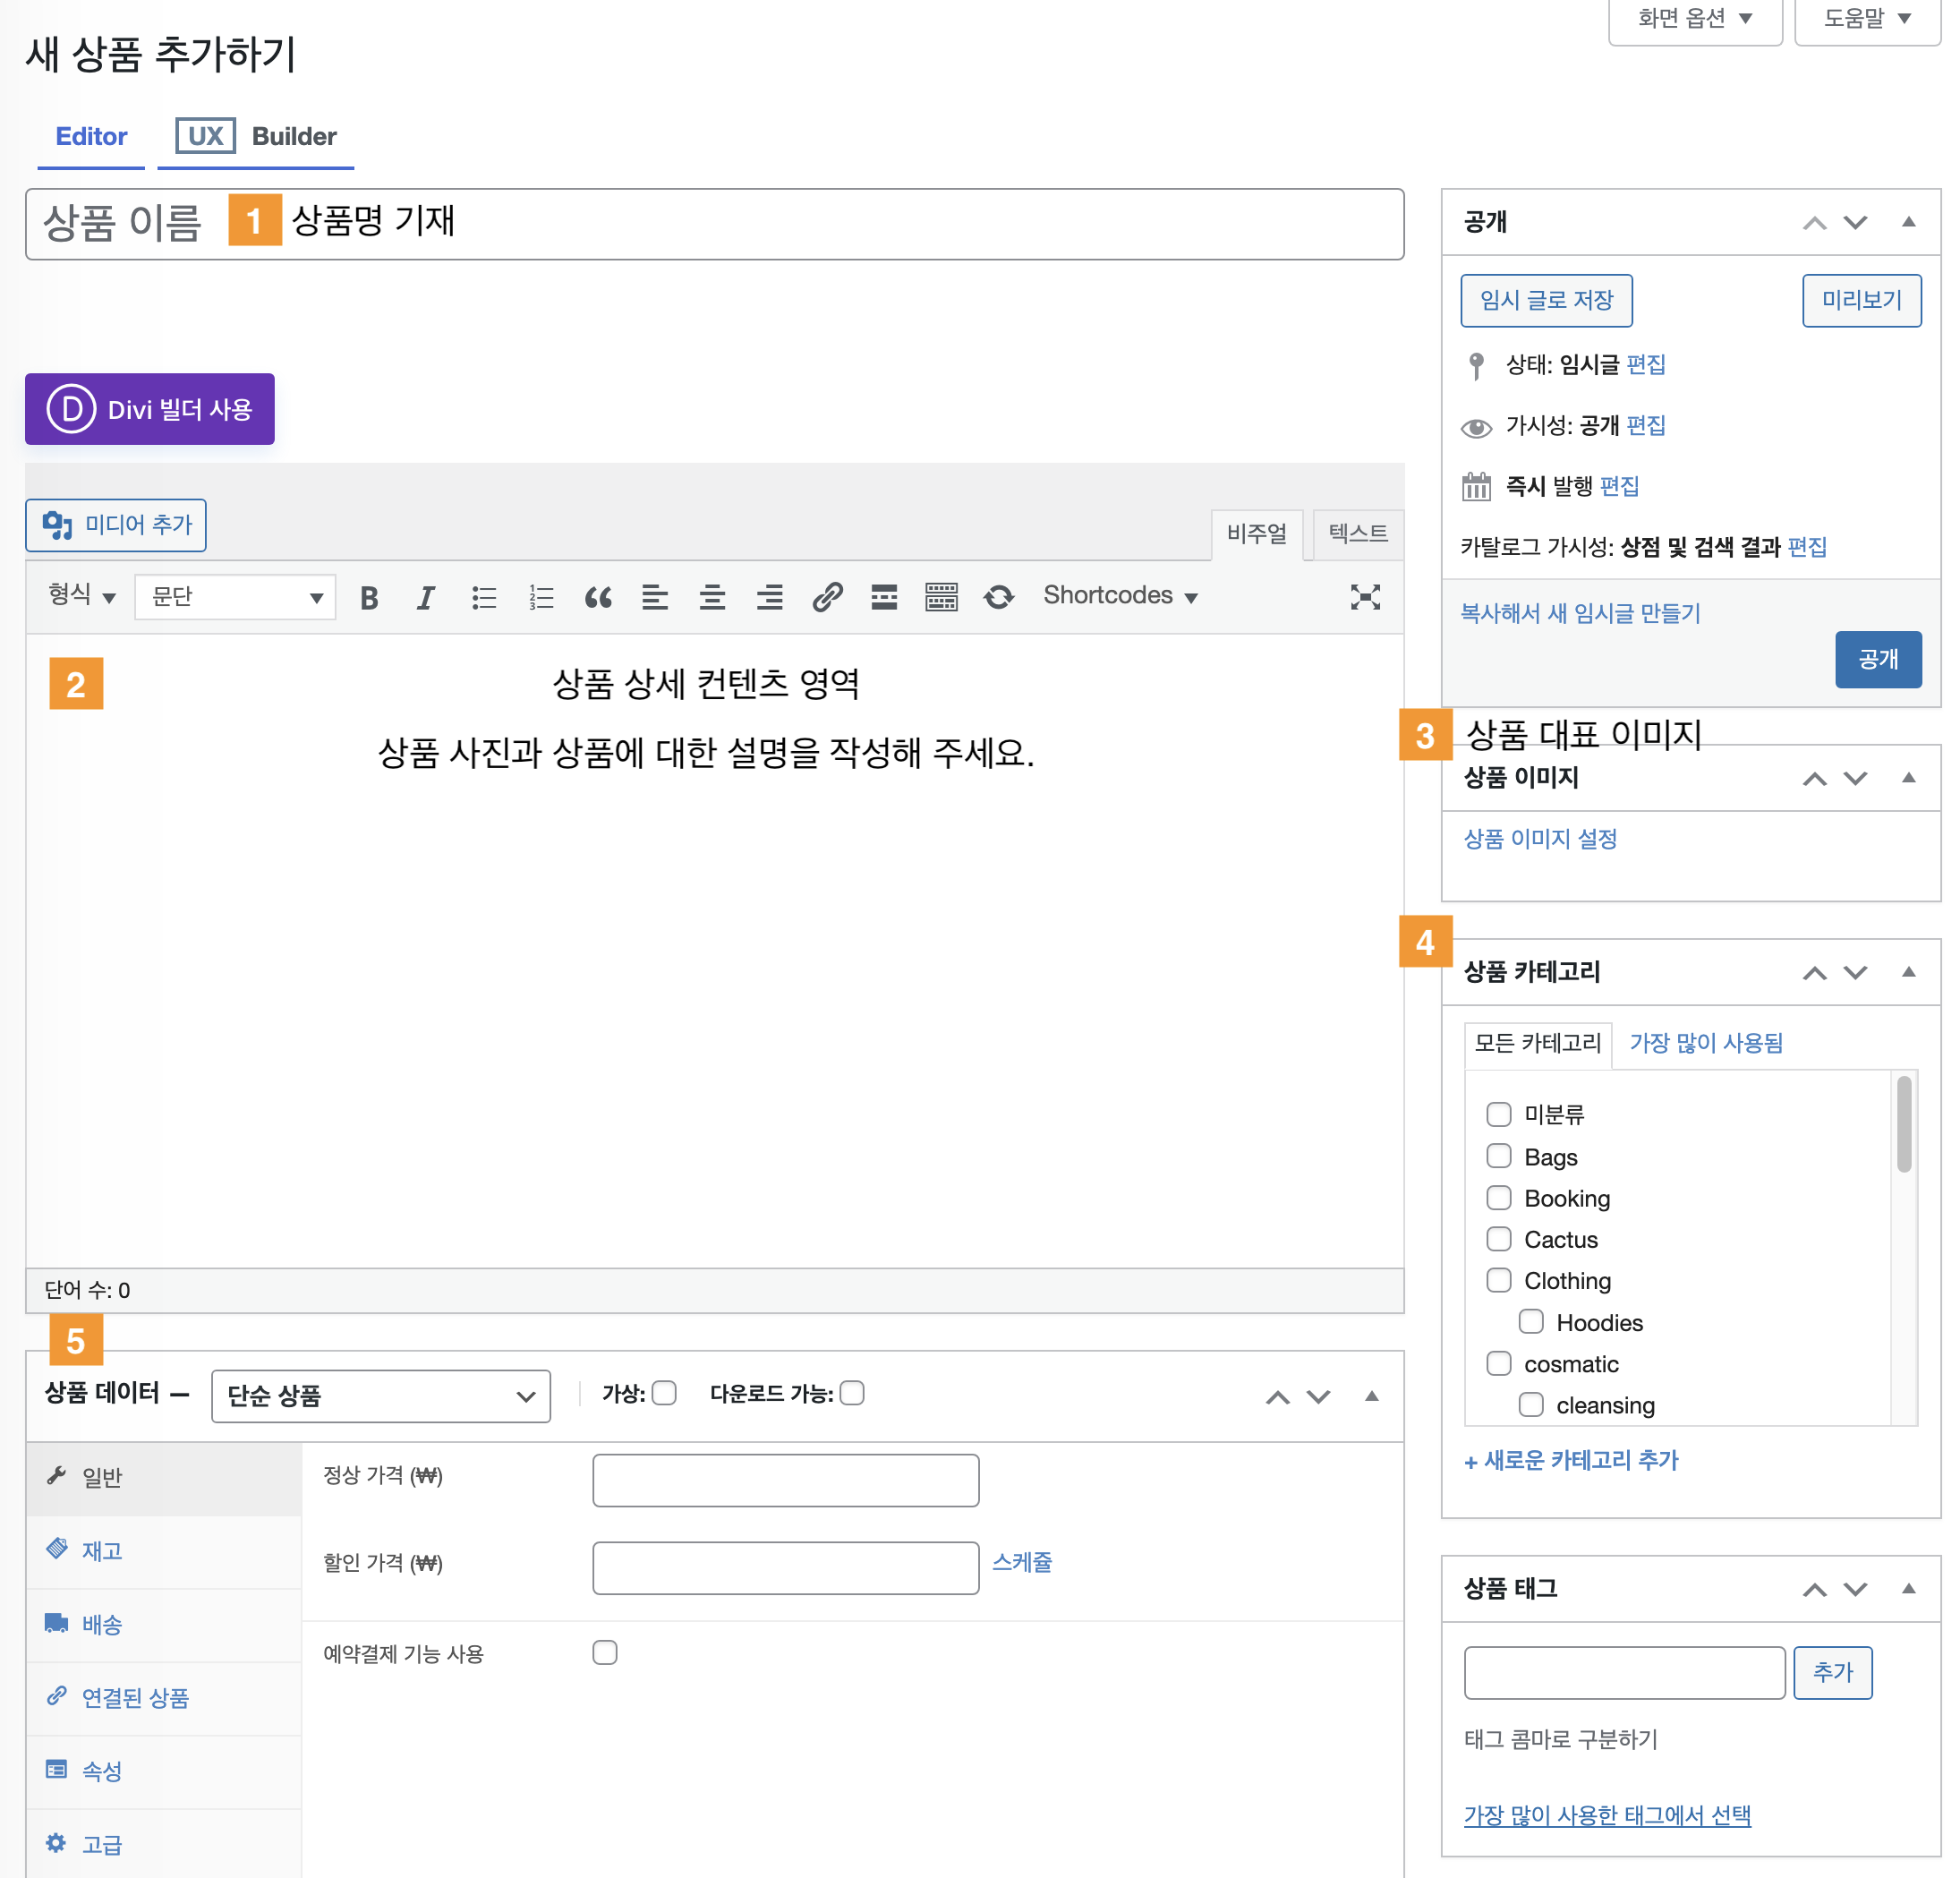Insert a blockquote
The width and height of the screenshot is (1960, 1878).
pos(598,598)
